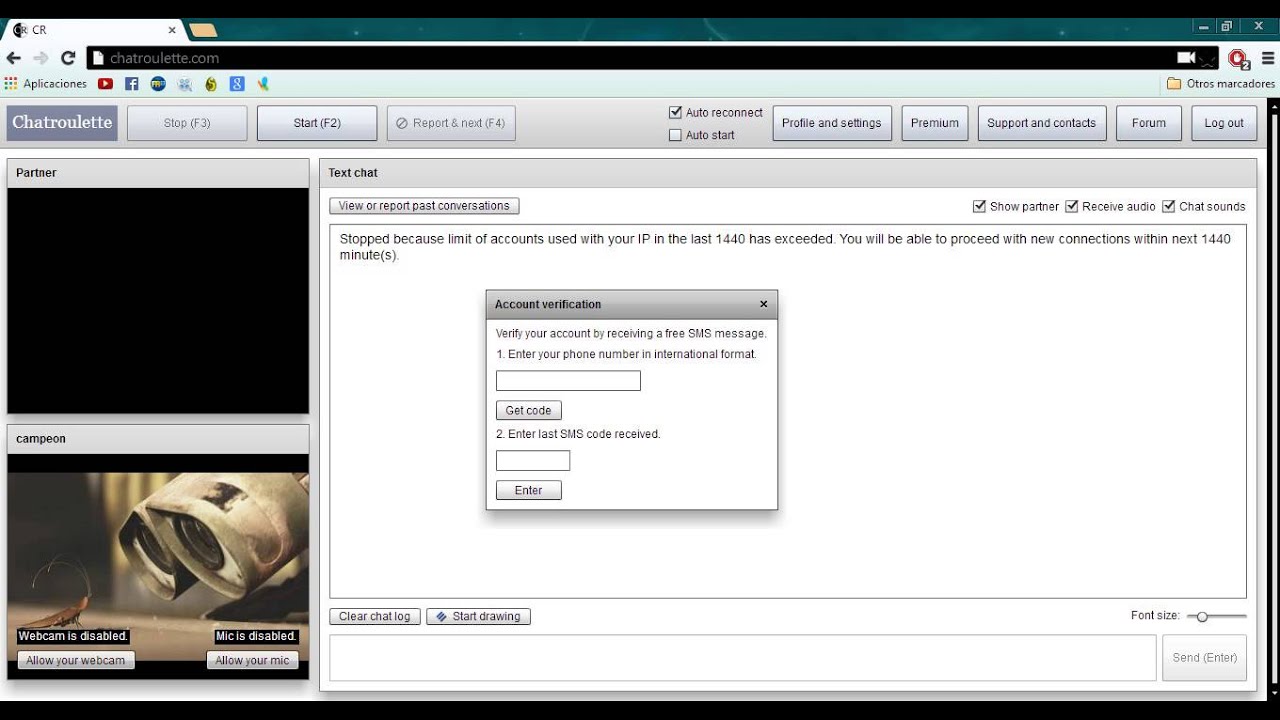The height and width of the screenshot is (720, 1280).
Task: Click the chat message text box
Action: 743,658
